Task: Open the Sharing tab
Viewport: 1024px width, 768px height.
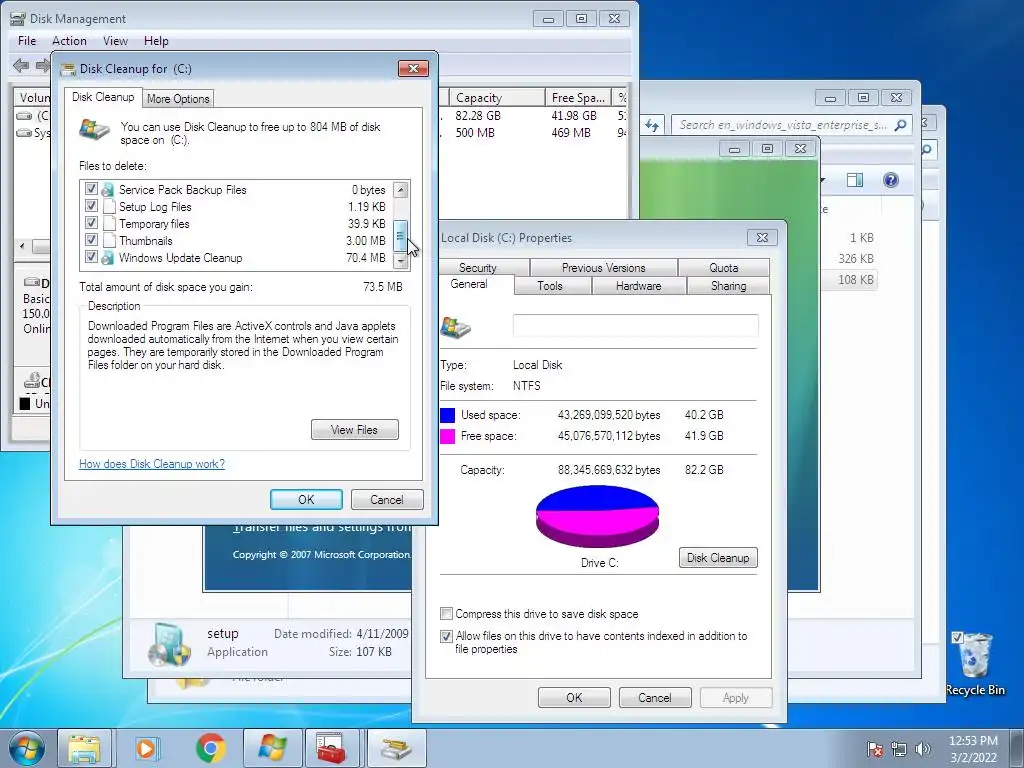Action: 728,286
